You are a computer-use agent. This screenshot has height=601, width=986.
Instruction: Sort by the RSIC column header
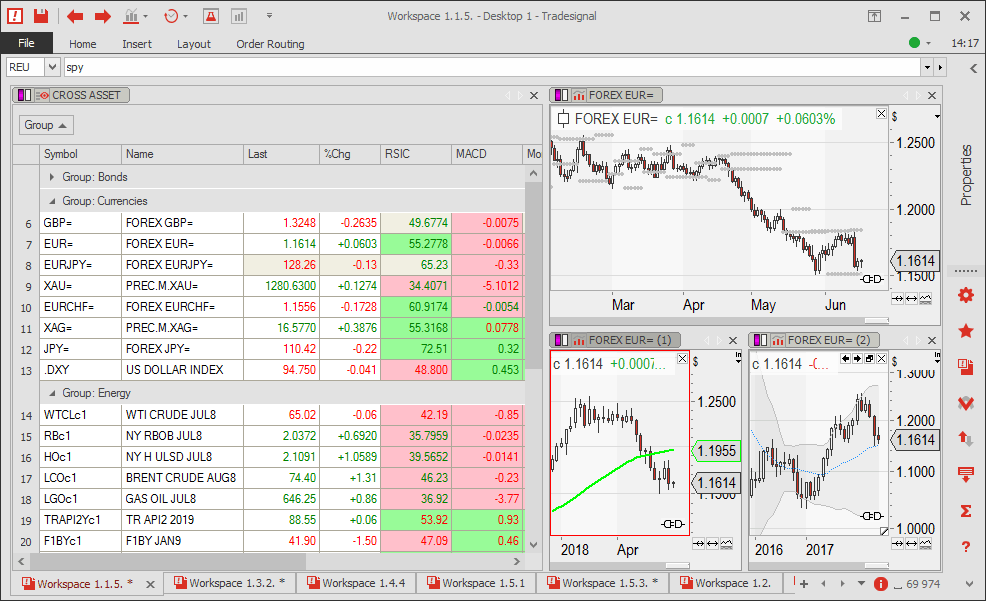click(x=416, y=154)
